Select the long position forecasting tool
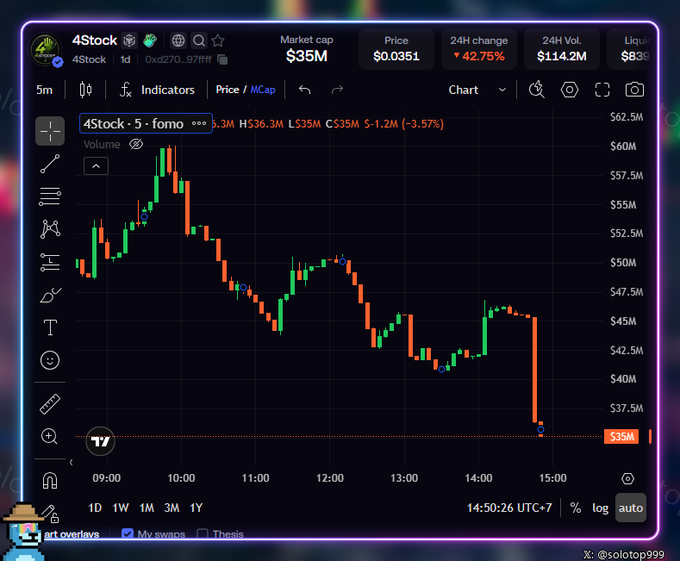Image resolution: width=680 pixels, height=561 pixels. (x=50, y=262)
